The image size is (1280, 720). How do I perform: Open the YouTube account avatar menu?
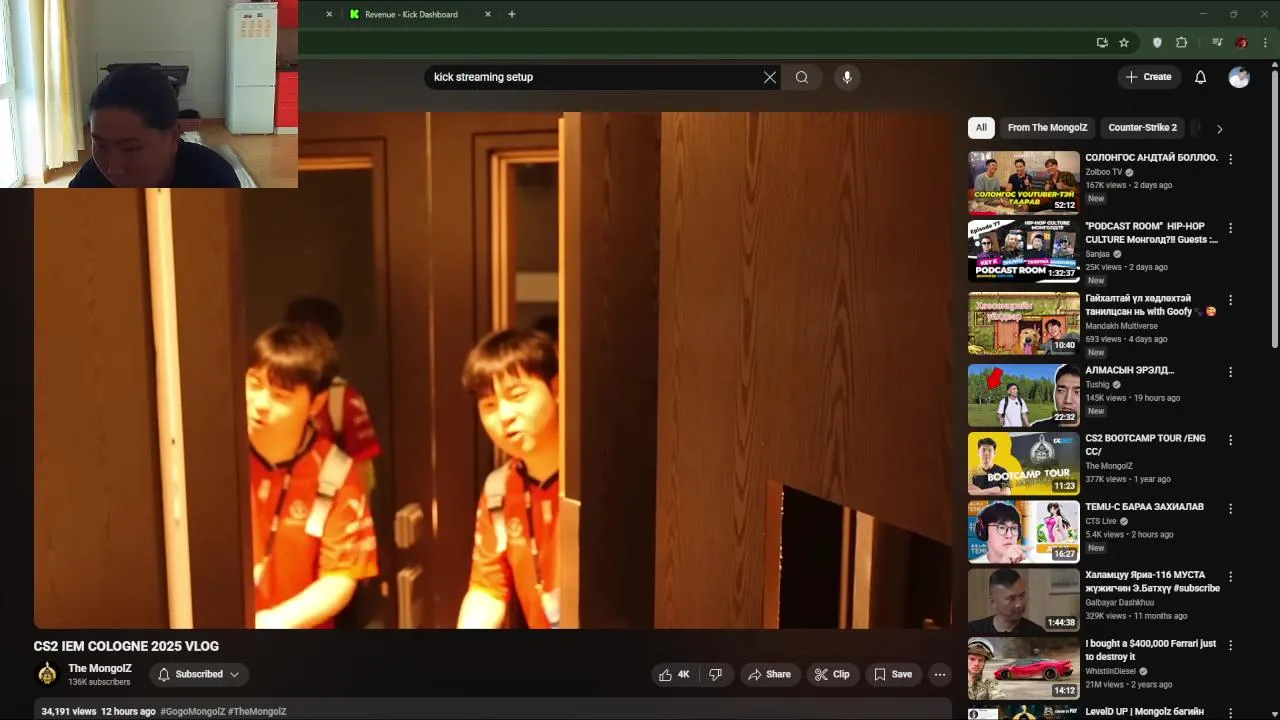tap(1239, 77)
